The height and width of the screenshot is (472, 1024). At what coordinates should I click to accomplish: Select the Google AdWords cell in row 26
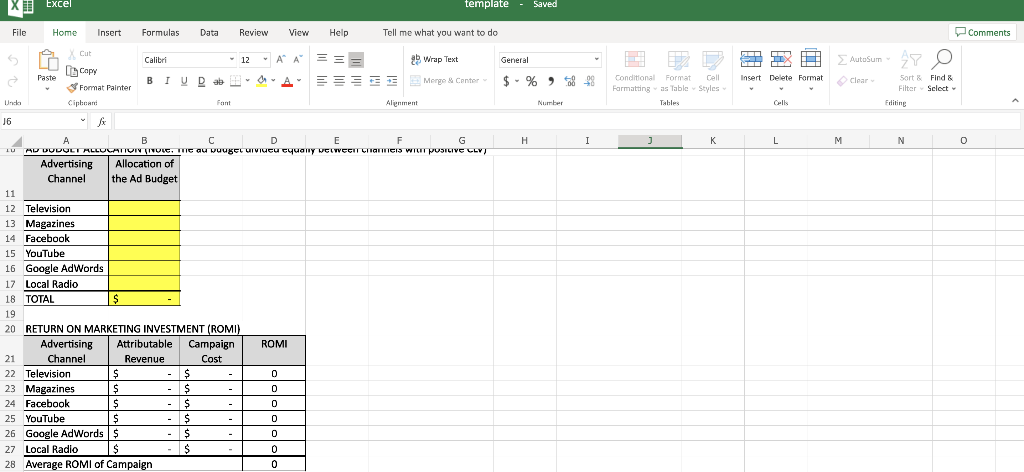pos(66,433)
